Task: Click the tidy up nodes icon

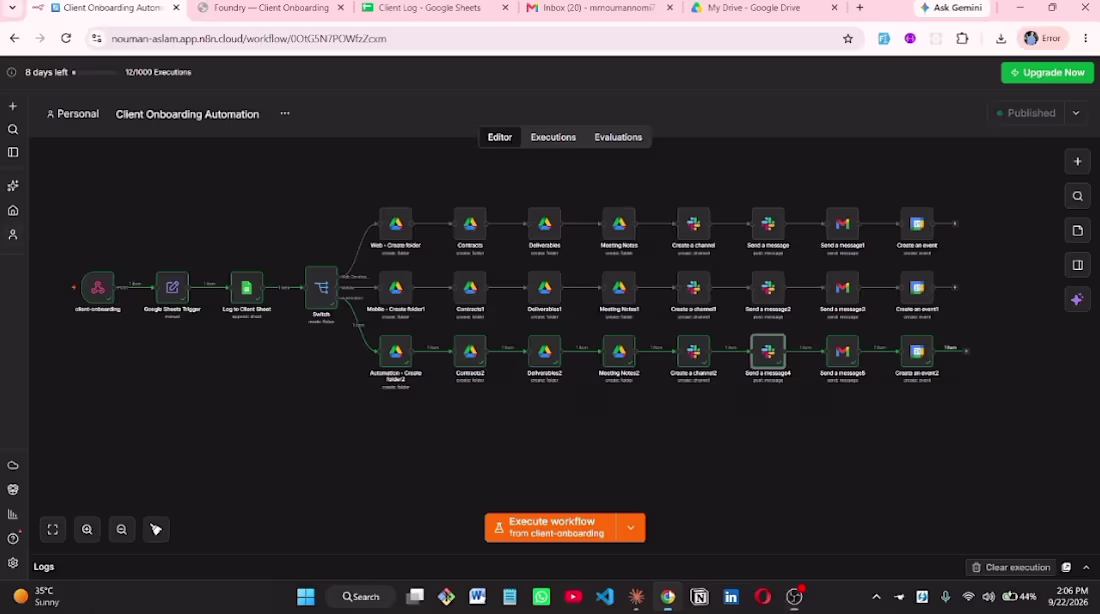Action: (x=156, y=530)
